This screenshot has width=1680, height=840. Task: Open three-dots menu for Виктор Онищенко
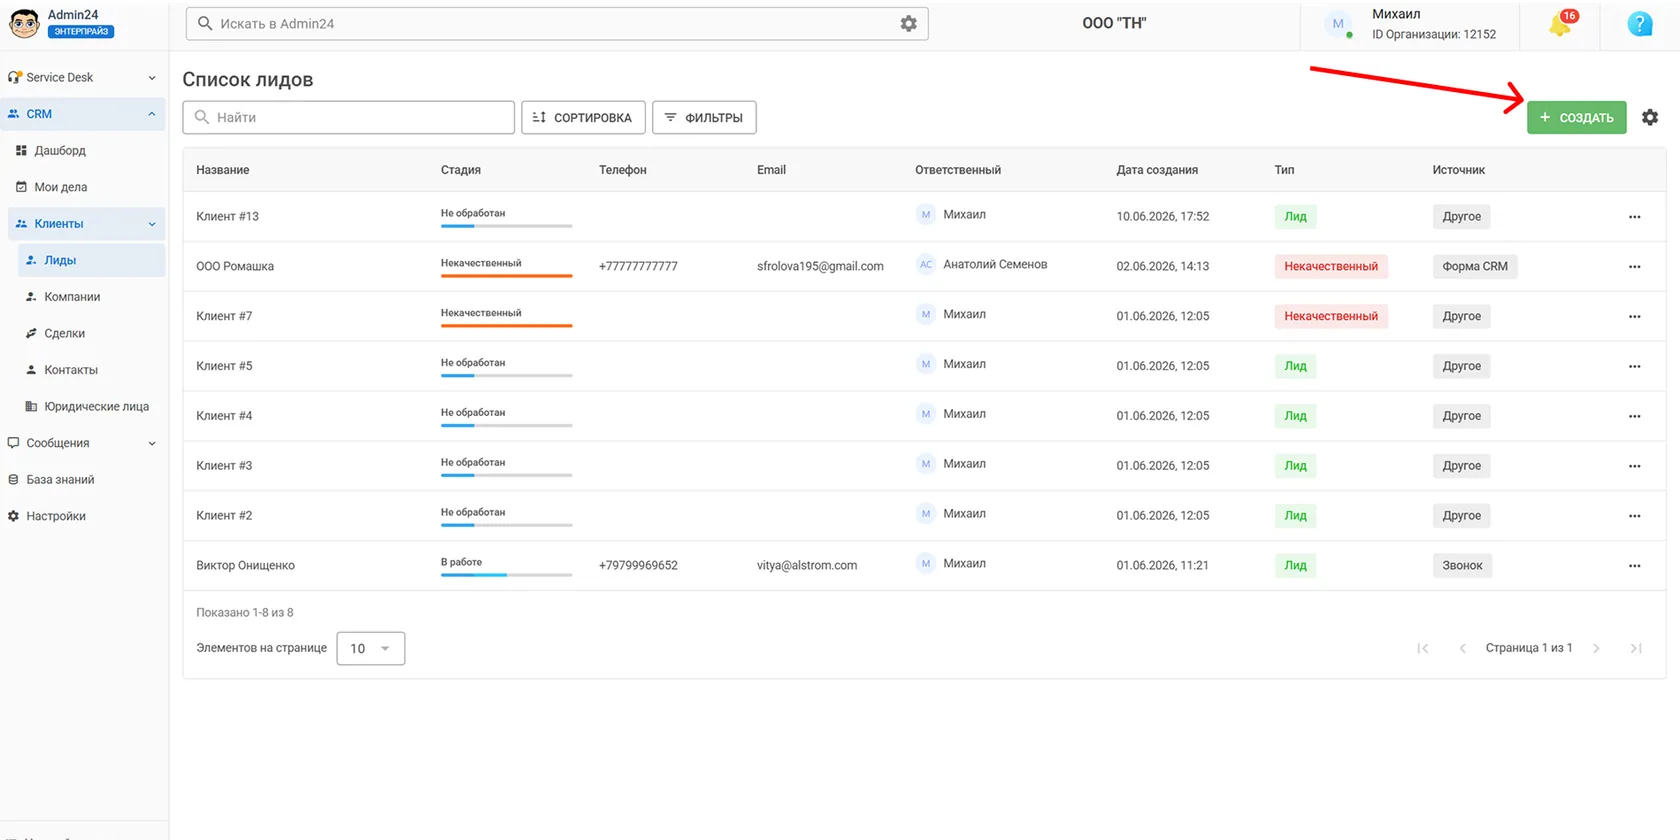pyautogui.click(x=1634, y=566)
